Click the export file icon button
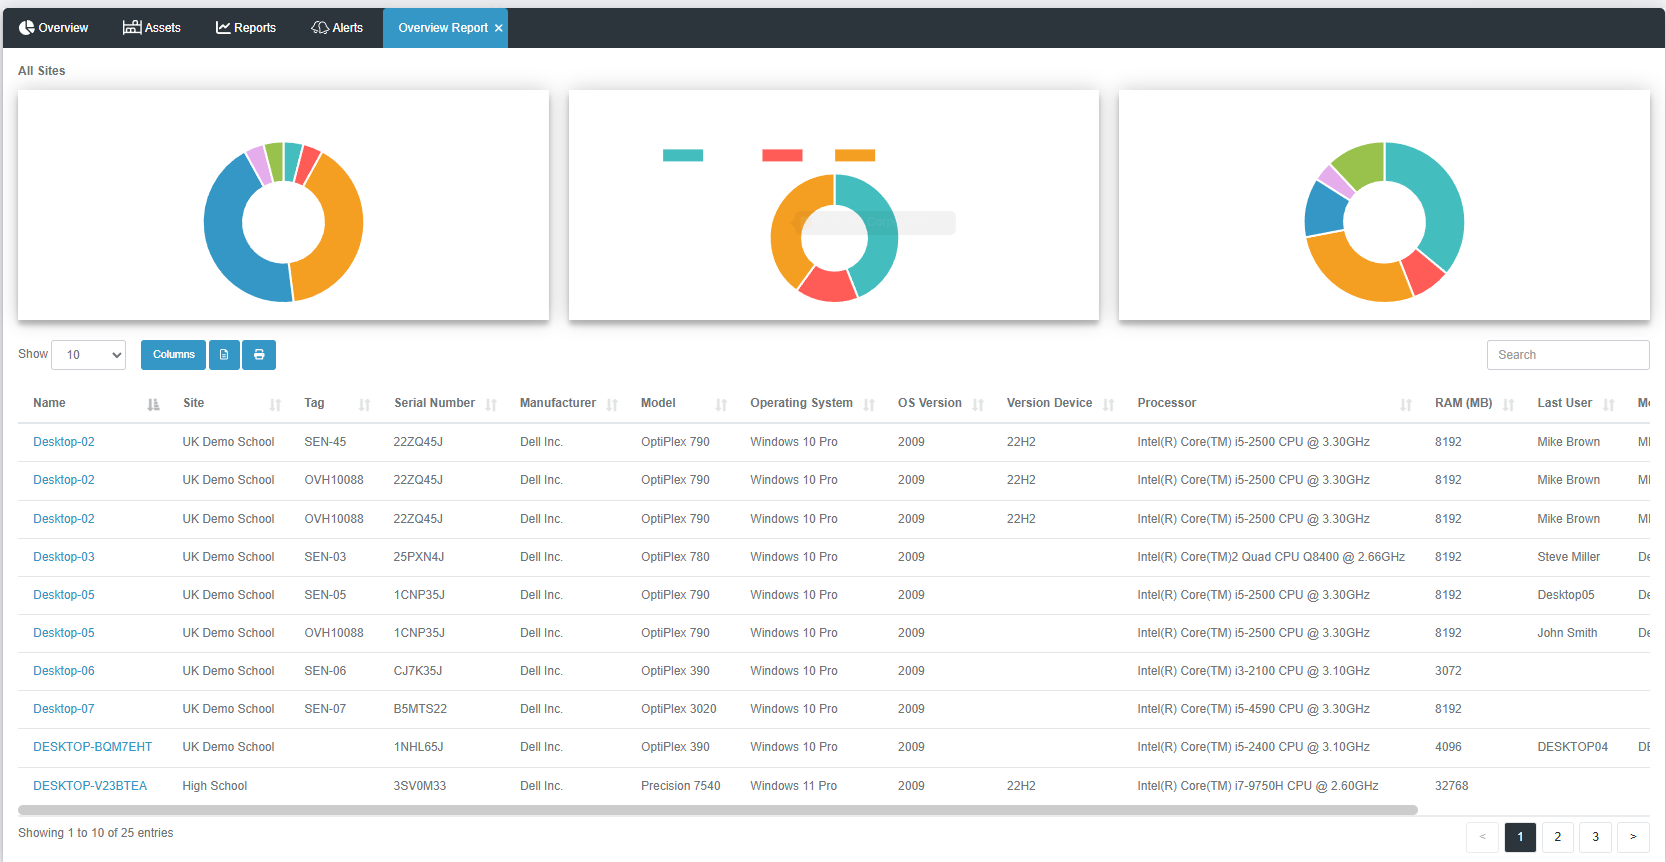1666x862 pixels. pos(224,355)
